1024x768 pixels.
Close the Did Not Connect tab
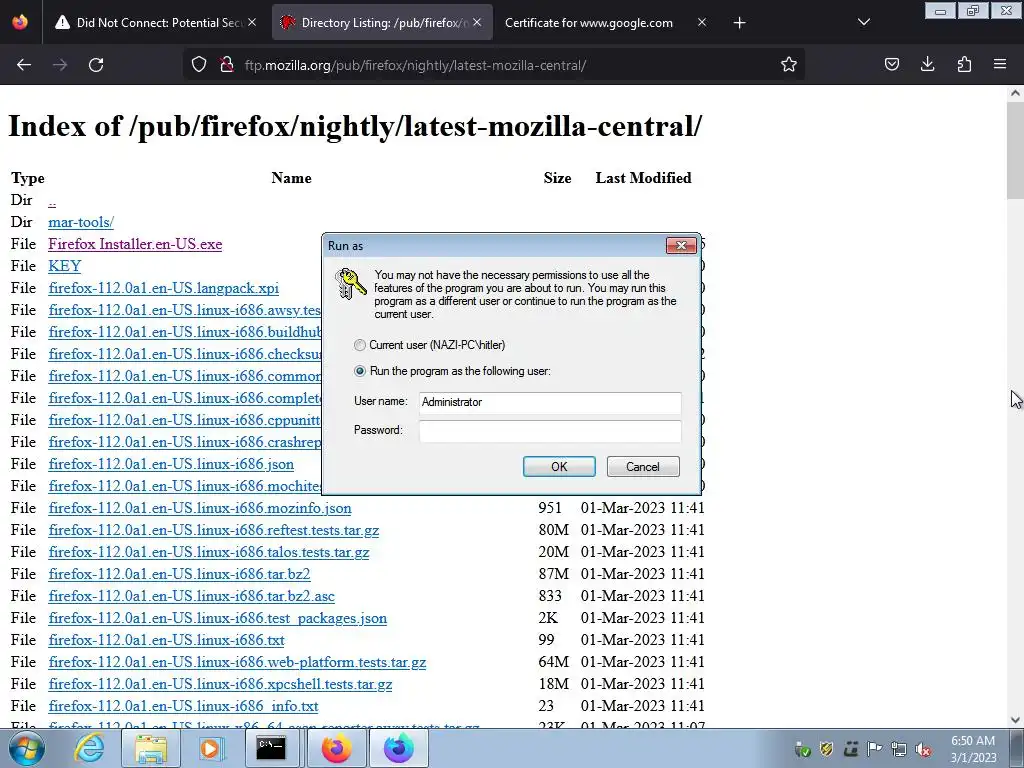pyautogui.click(x=252, y=22)
